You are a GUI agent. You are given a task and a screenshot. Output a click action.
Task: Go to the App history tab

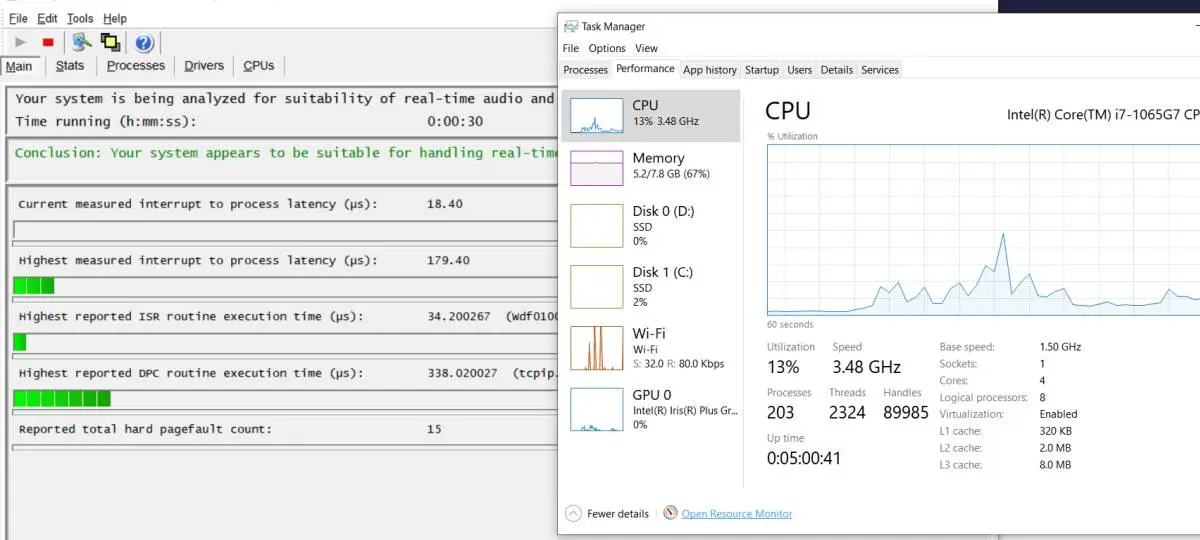point(710,70)
